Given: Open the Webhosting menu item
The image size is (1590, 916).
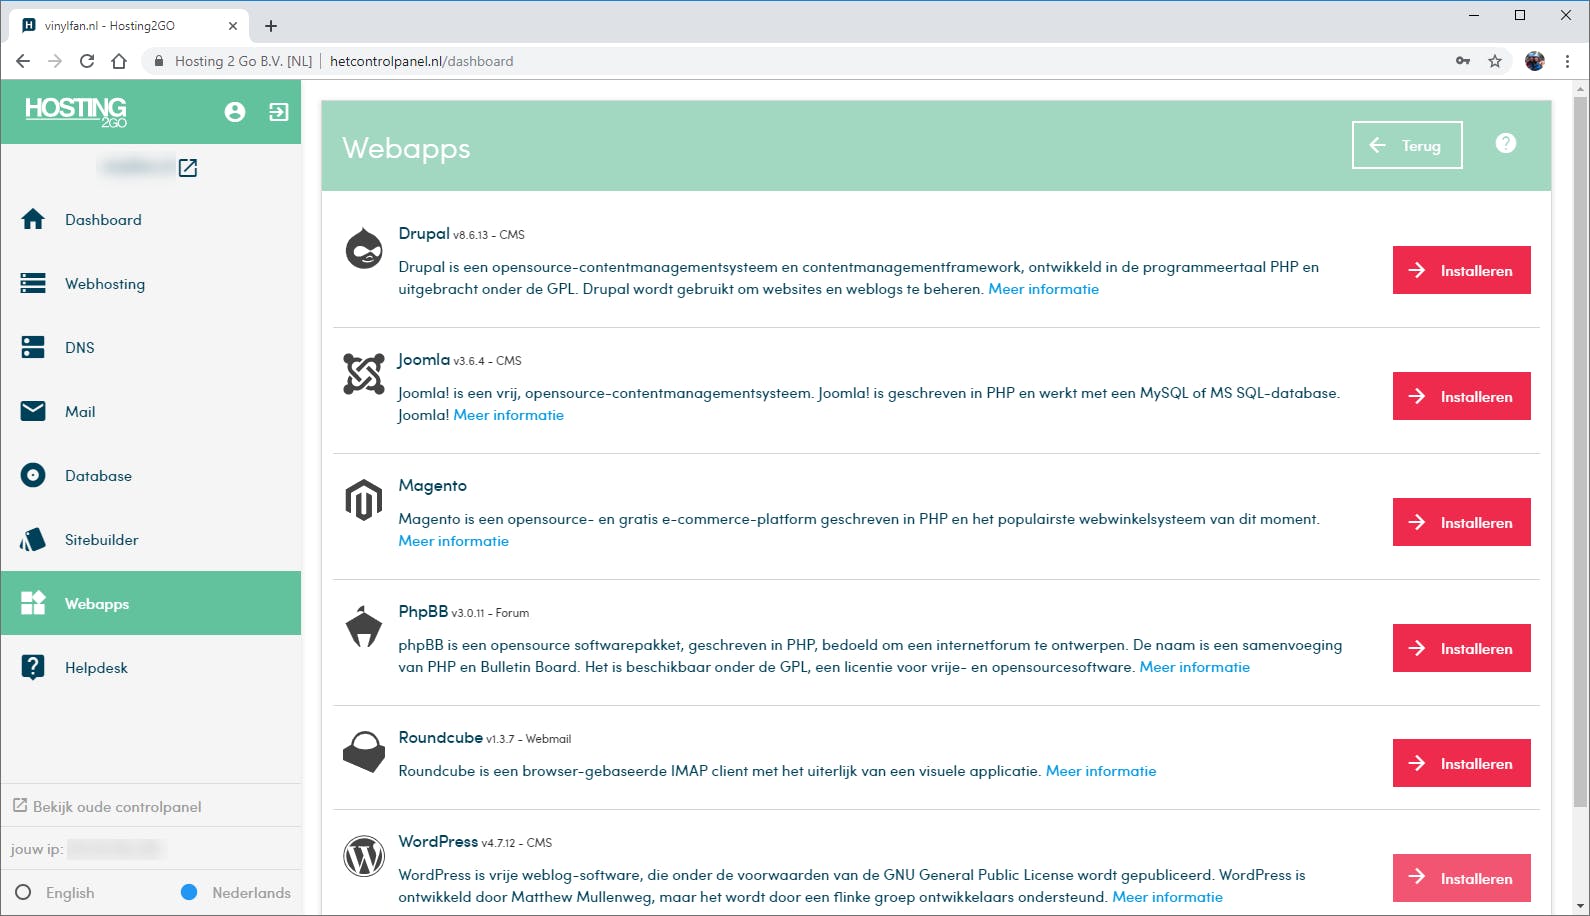Looking at the screenshot, I should point(105,284).
